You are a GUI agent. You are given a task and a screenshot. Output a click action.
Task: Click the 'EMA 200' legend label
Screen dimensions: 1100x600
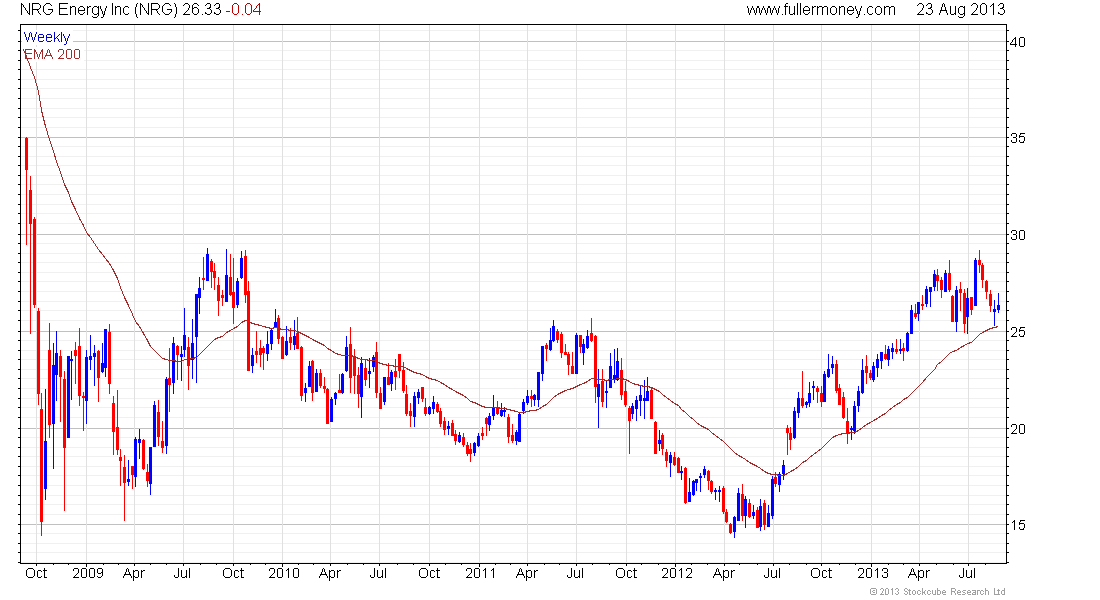point(53,54)
